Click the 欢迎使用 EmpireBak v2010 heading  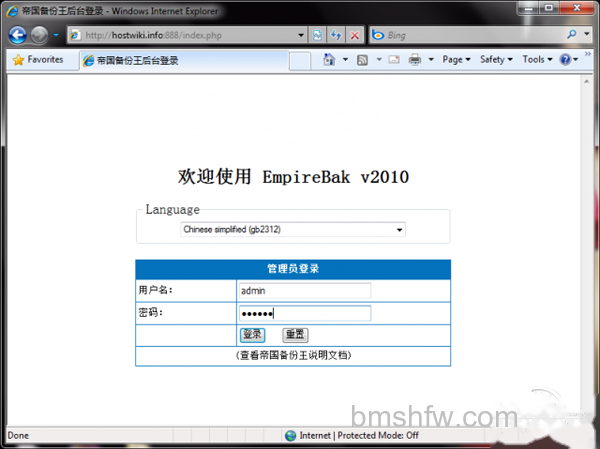click(293, 177)
